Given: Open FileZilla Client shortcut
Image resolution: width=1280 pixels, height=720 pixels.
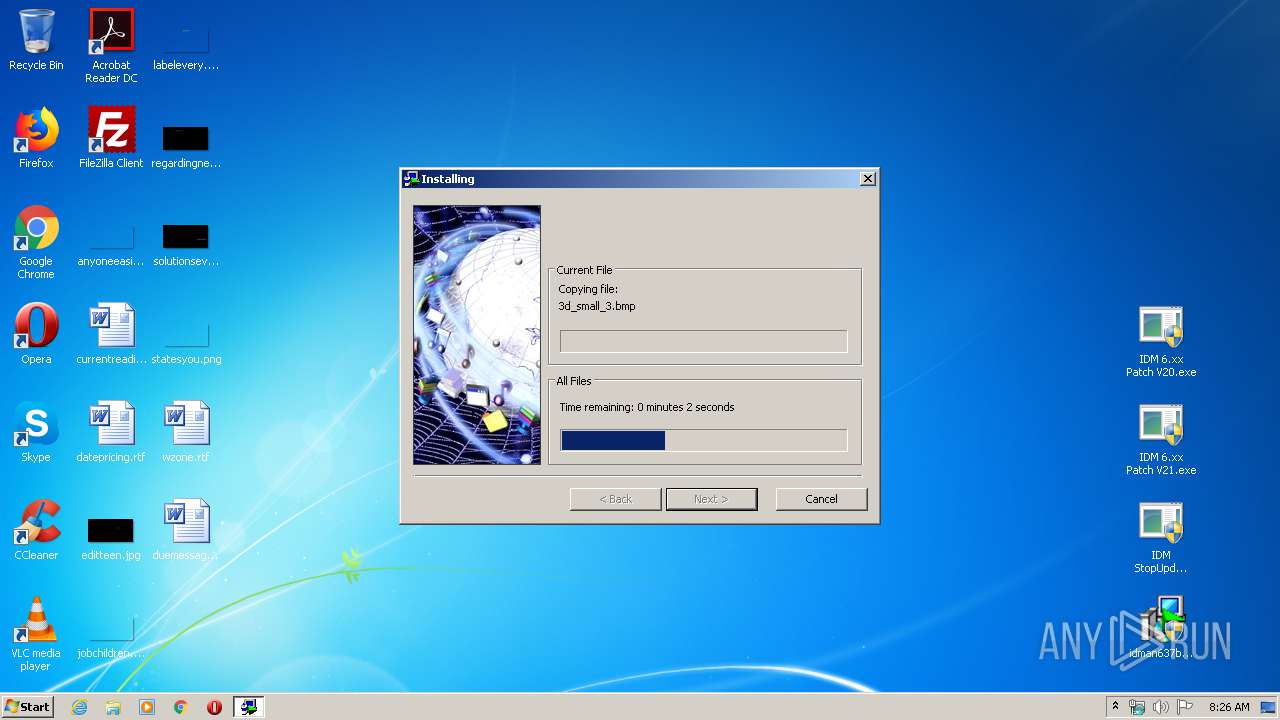Looking at the screenshot, I should 111,138.
